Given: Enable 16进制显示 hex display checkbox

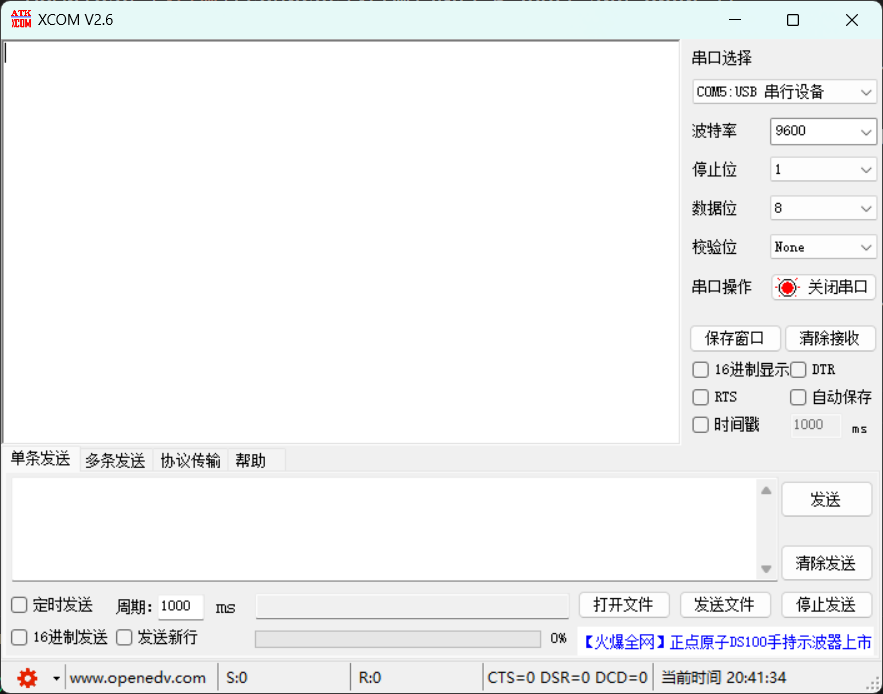Looking at the screenshot, I should [700, 370].
